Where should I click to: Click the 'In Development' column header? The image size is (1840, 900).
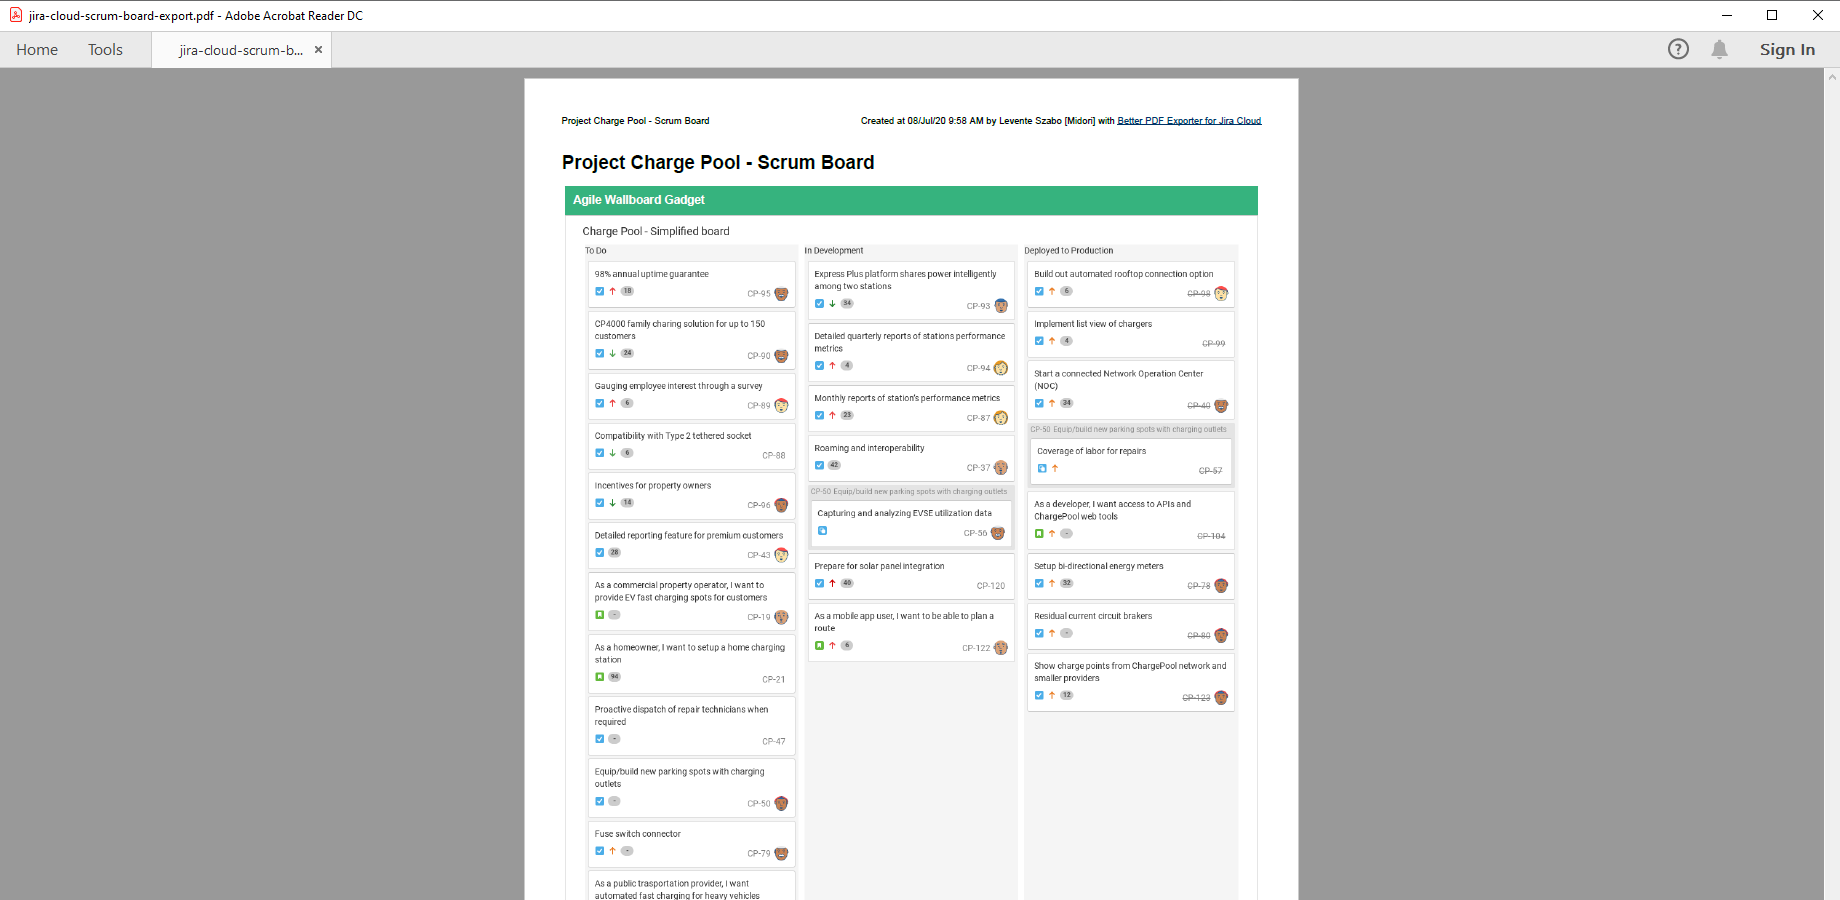(834, 251)
